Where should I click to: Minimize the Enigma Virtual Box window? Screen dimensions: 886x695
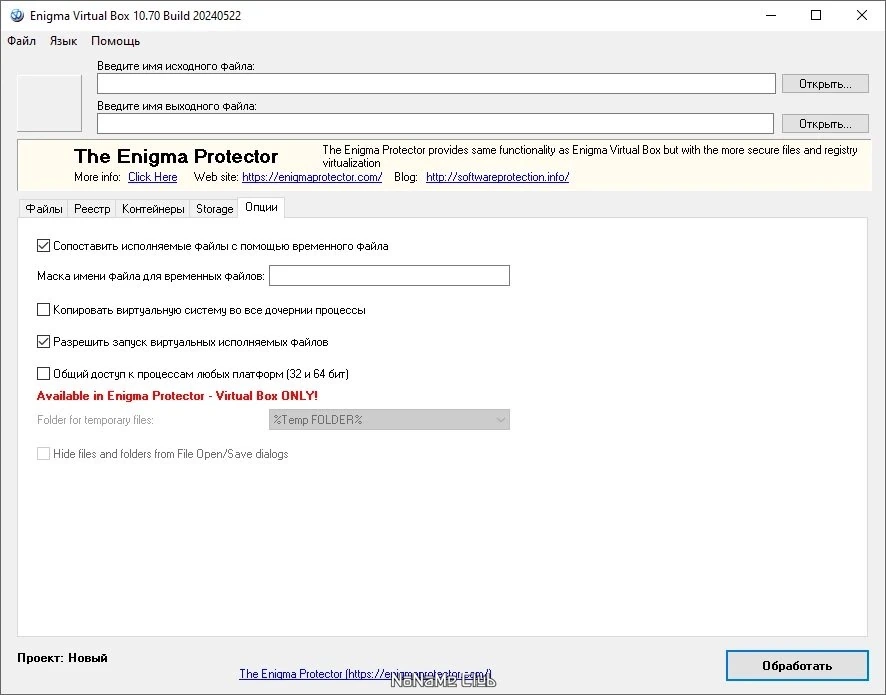pyautogui.click(x=771, y=15)
